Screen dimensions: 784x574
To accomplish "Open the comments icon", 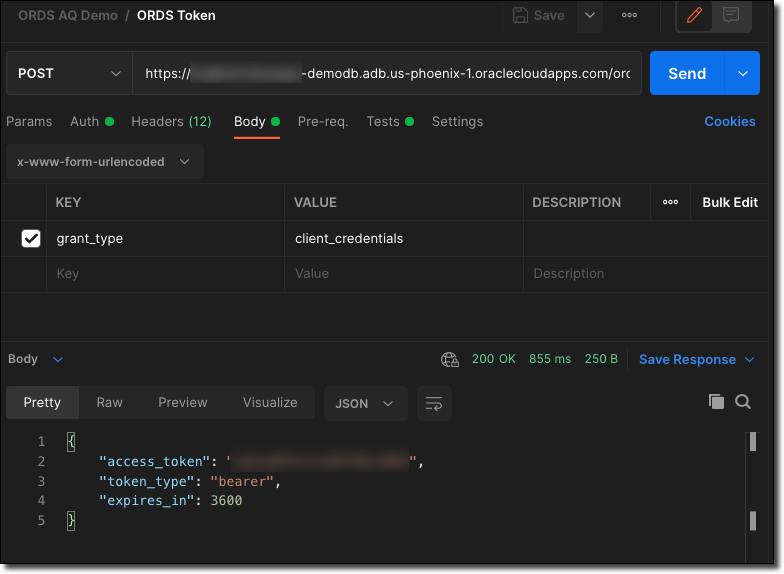I will 730,16.
